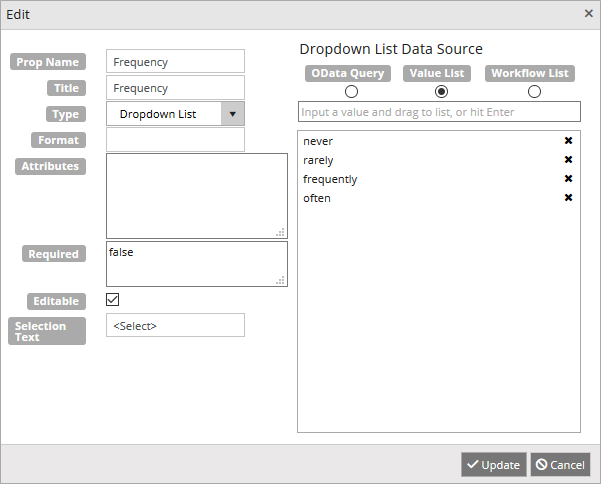The image size is (601, 484).
Task: Click into the Prop Name field
Action: [x=175, y=62]
